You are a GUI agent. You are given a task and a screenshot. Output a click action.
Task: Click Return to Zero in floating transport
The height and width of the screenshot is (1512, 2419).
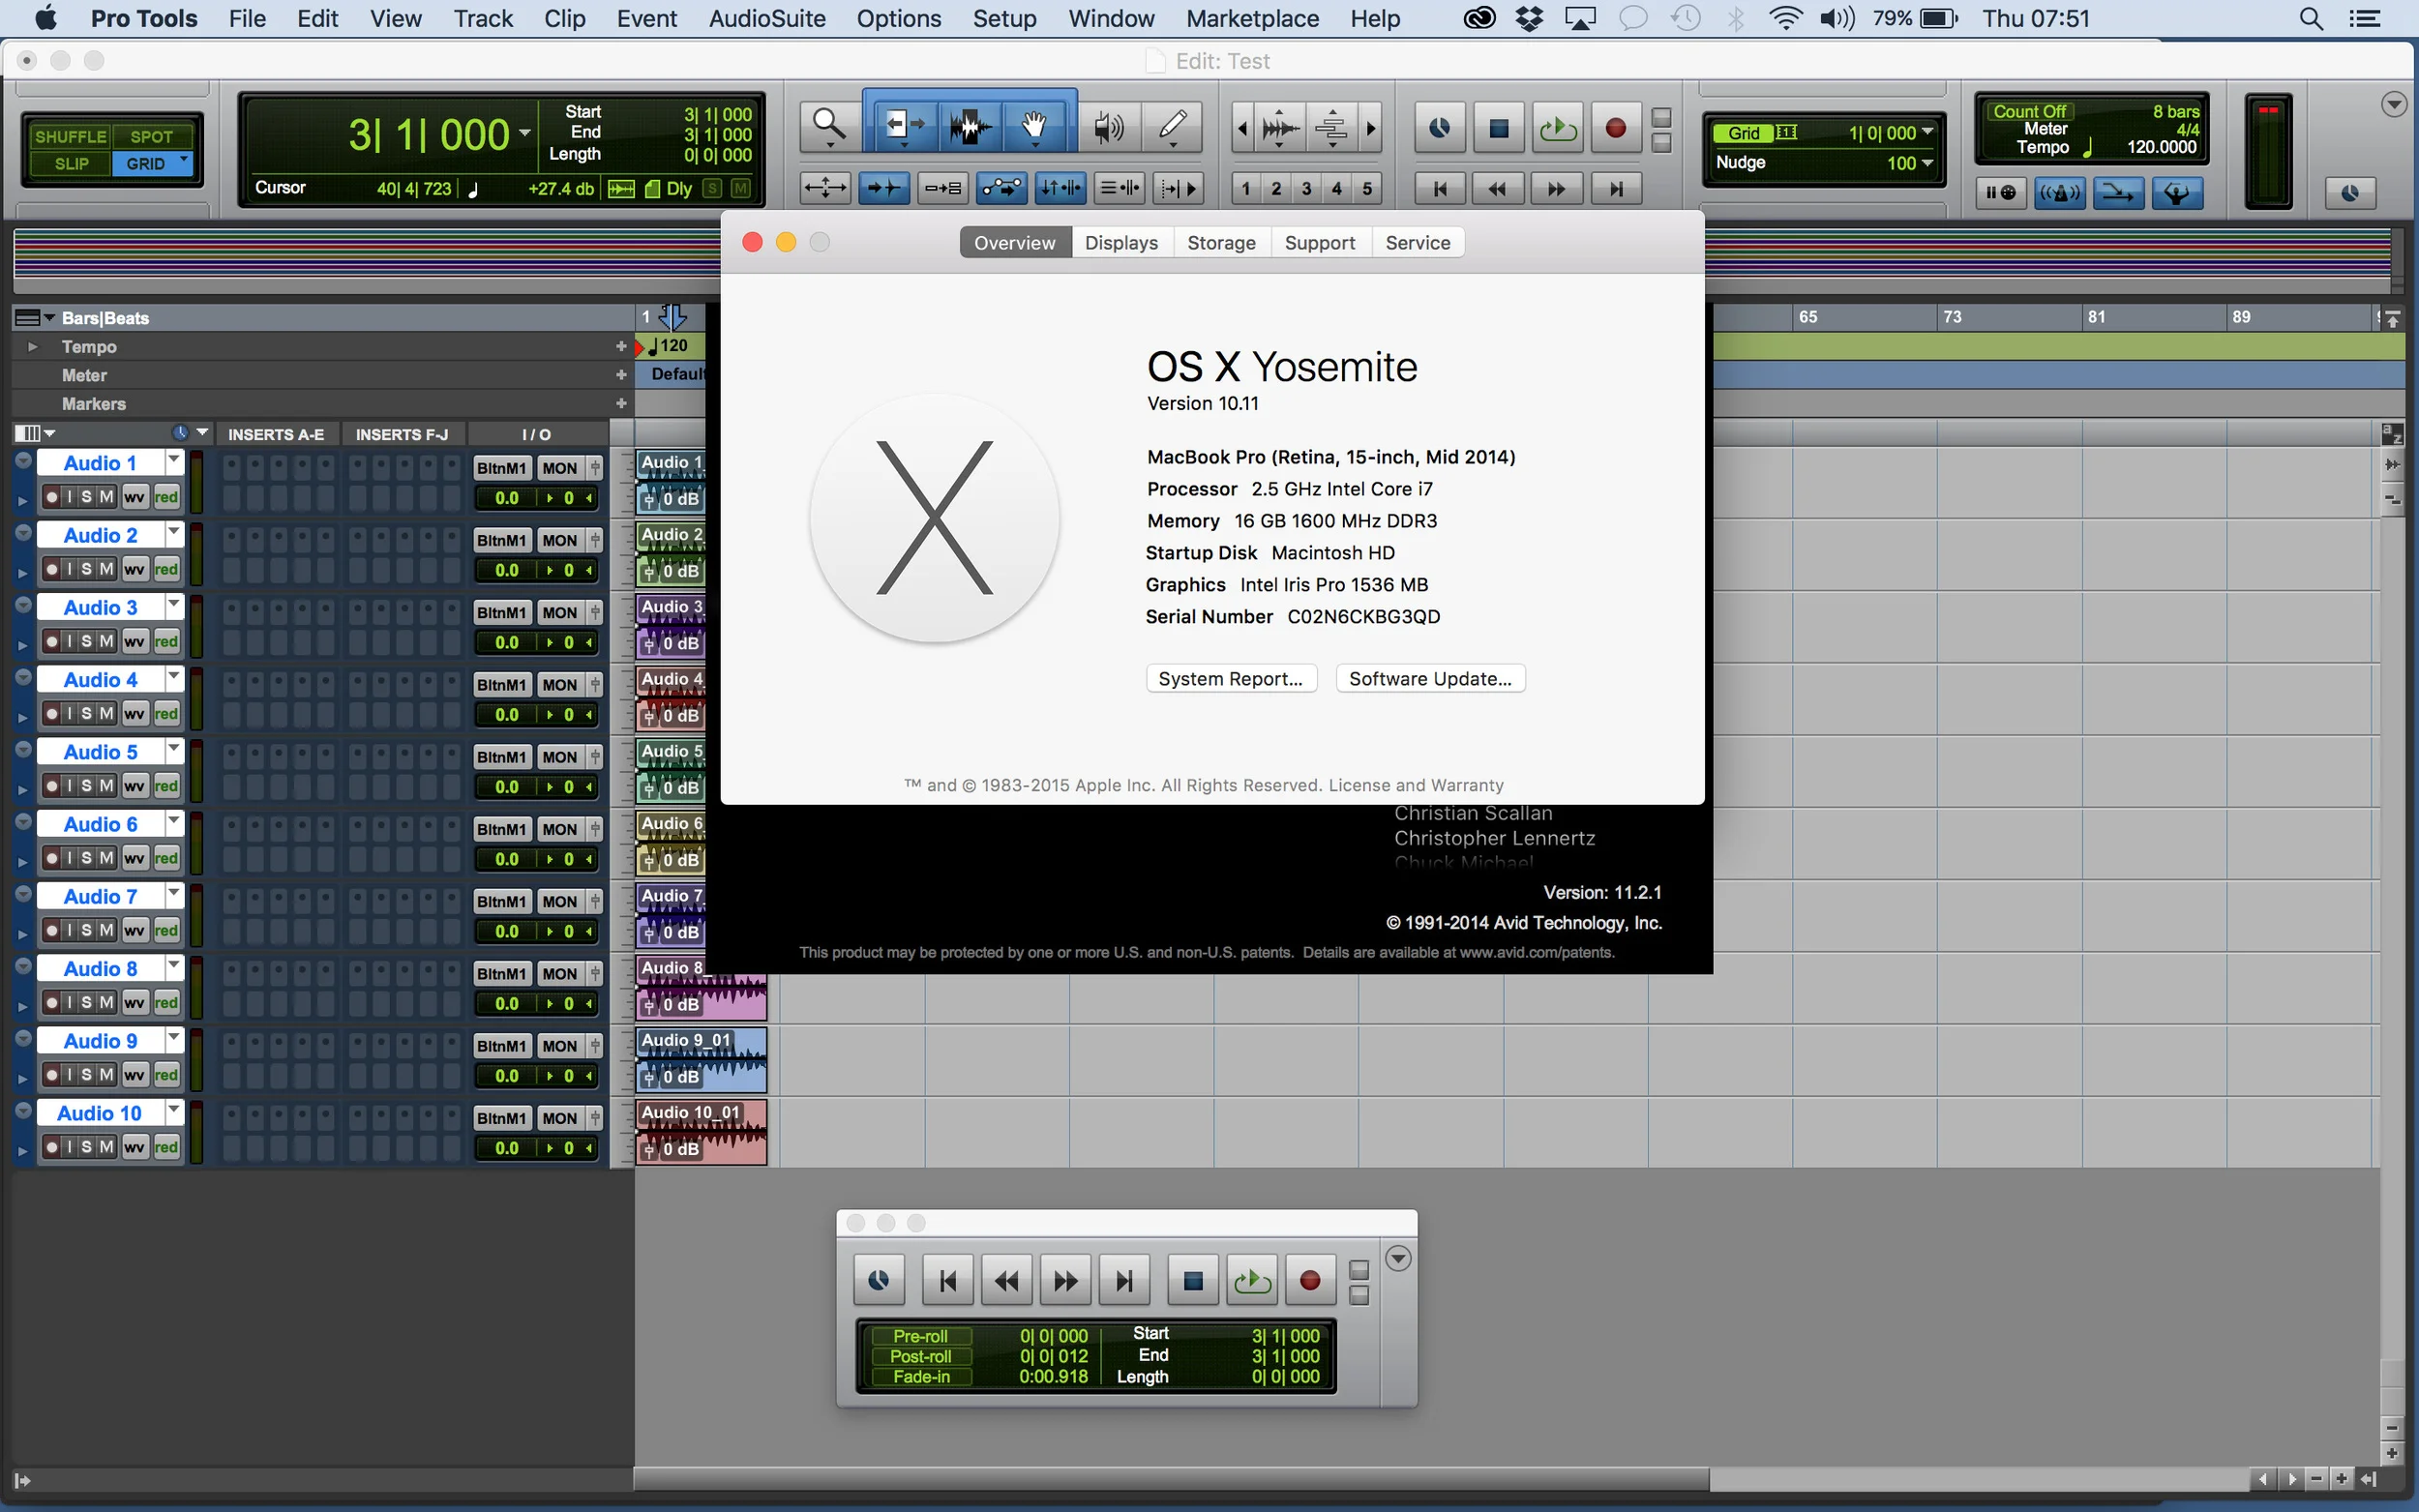[x=948, y=1281]
